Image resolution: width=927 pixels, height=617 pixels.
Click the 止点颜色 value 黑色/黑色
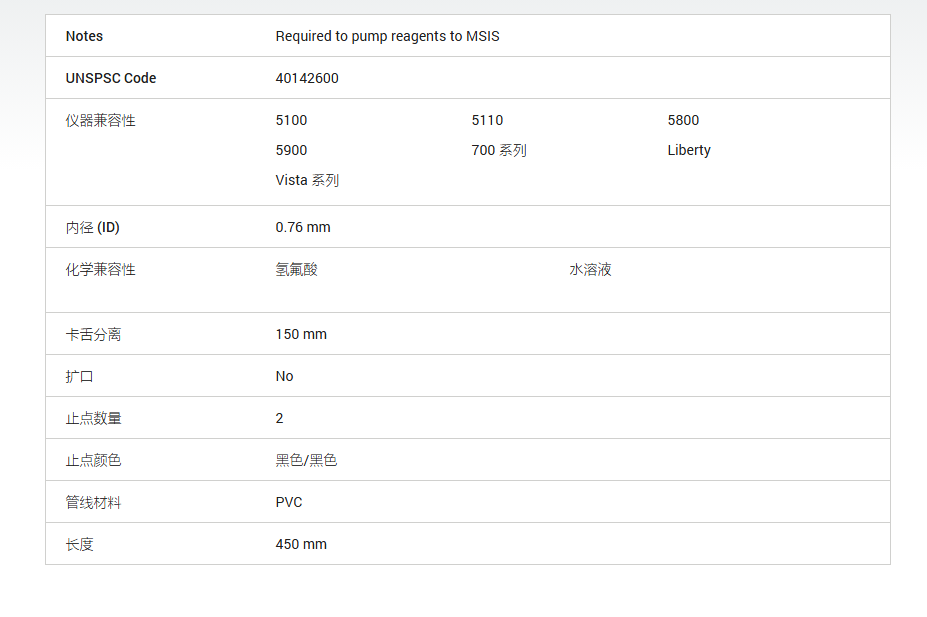(x=306, y=460)
